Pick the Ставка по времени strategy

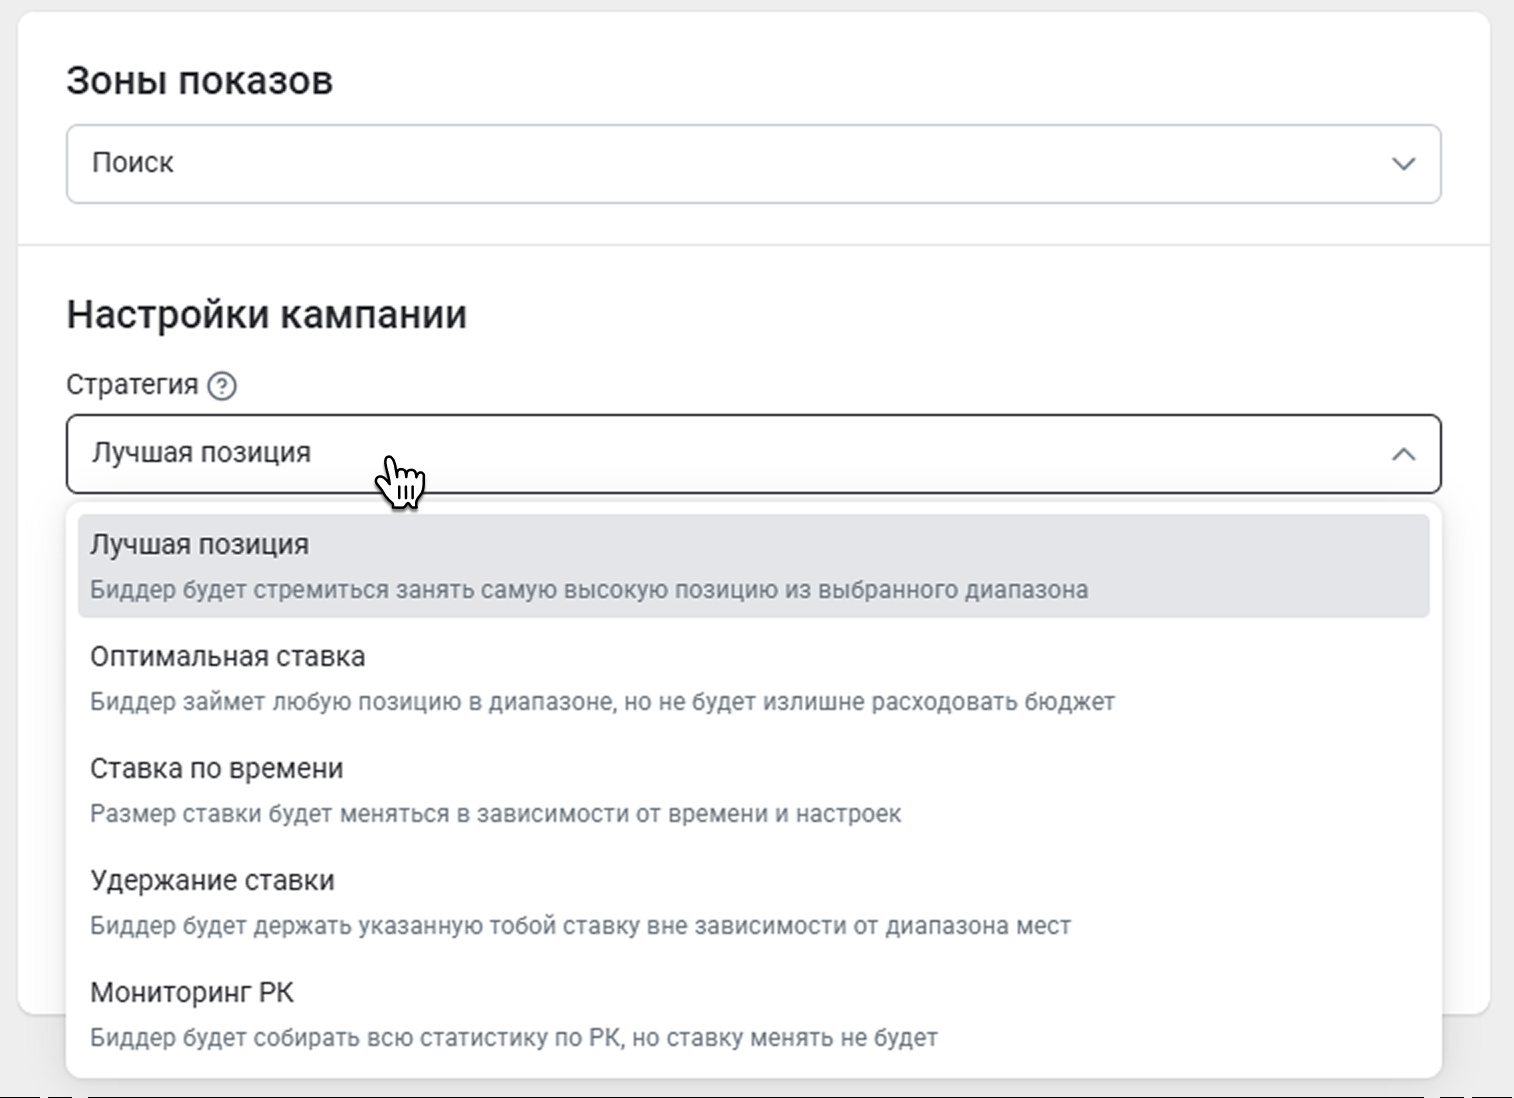pyautogui.click(x=216, y=769)
